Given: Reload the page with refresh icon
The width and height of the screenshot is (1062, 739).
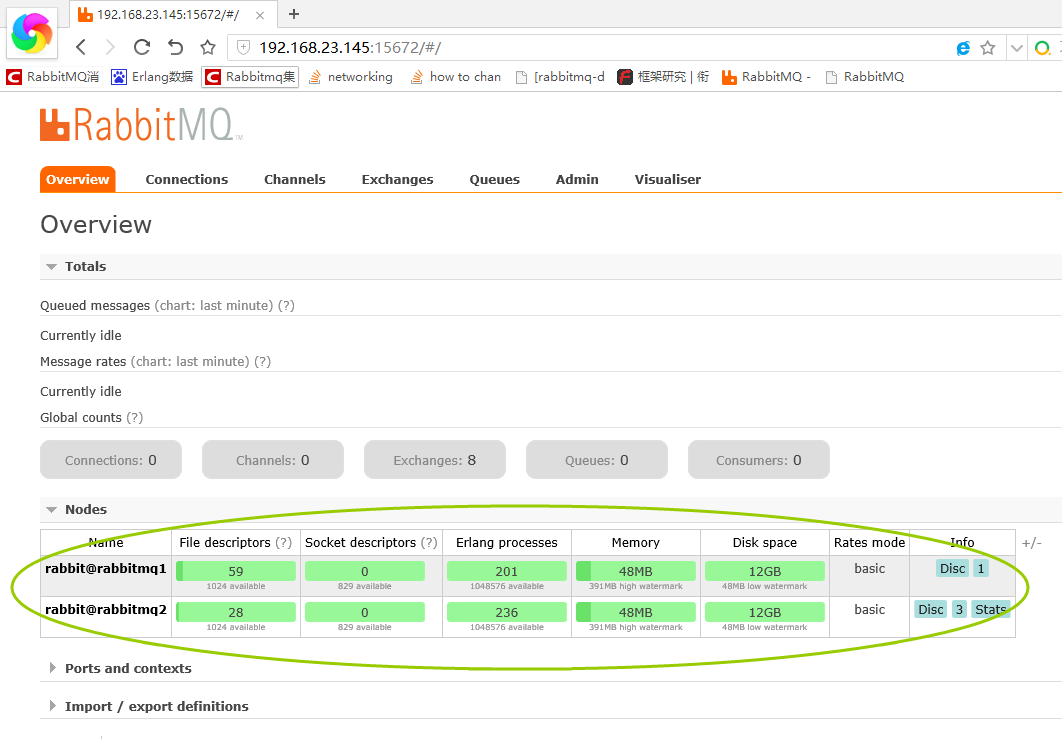Looking at the screenshot, I should click(x=142, y=47).
